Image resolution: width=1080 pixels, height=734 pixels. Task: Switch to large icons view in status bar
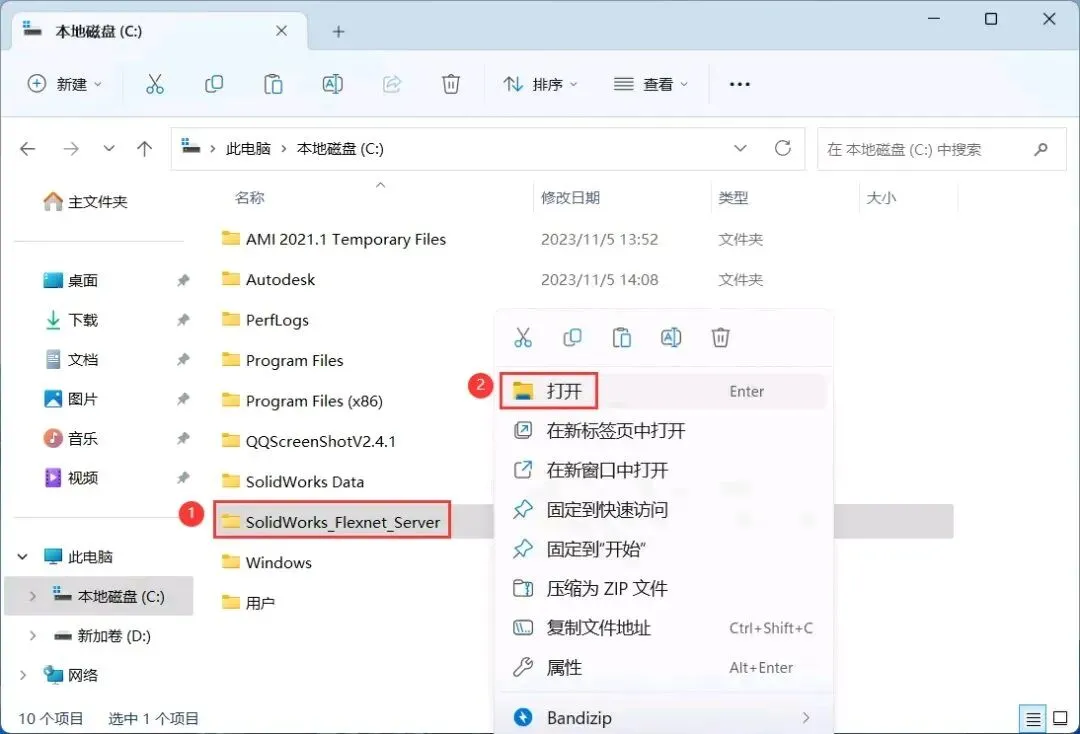click(x=1061, y=719)
